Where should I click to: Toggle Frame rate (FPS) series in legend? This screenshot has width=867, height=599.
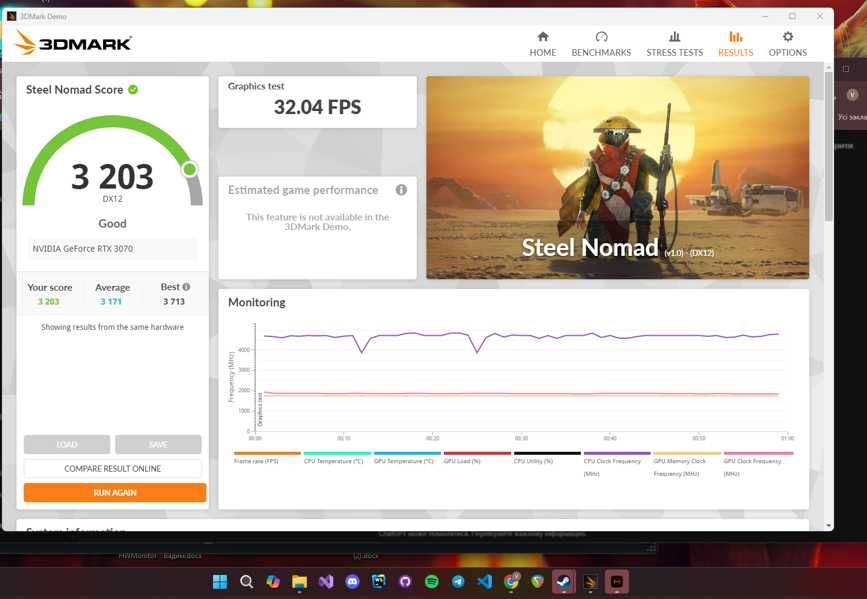coord(267,457)
